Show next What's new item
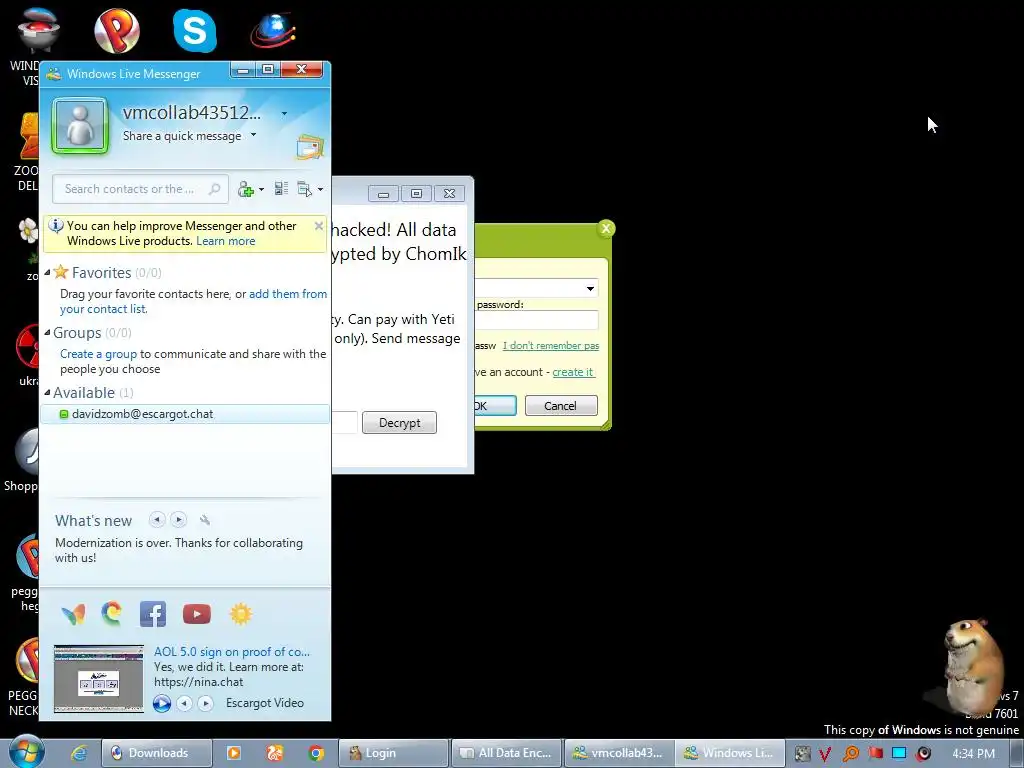The height and width of the screenshot is (768, 1024). click(x=178, y=520)
